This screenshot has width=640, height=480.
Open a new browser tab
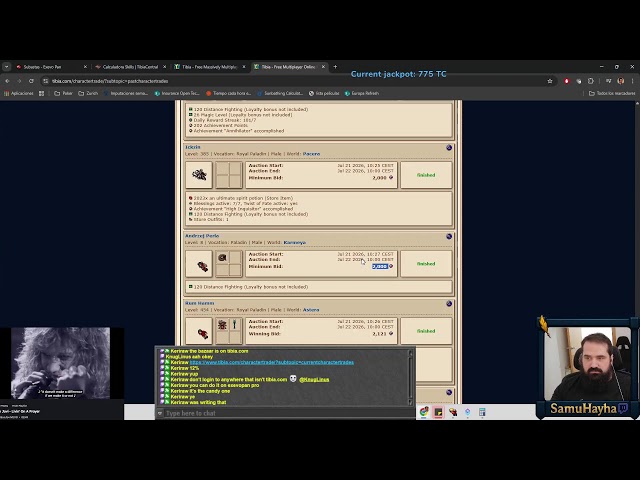[x=335, y=67]
